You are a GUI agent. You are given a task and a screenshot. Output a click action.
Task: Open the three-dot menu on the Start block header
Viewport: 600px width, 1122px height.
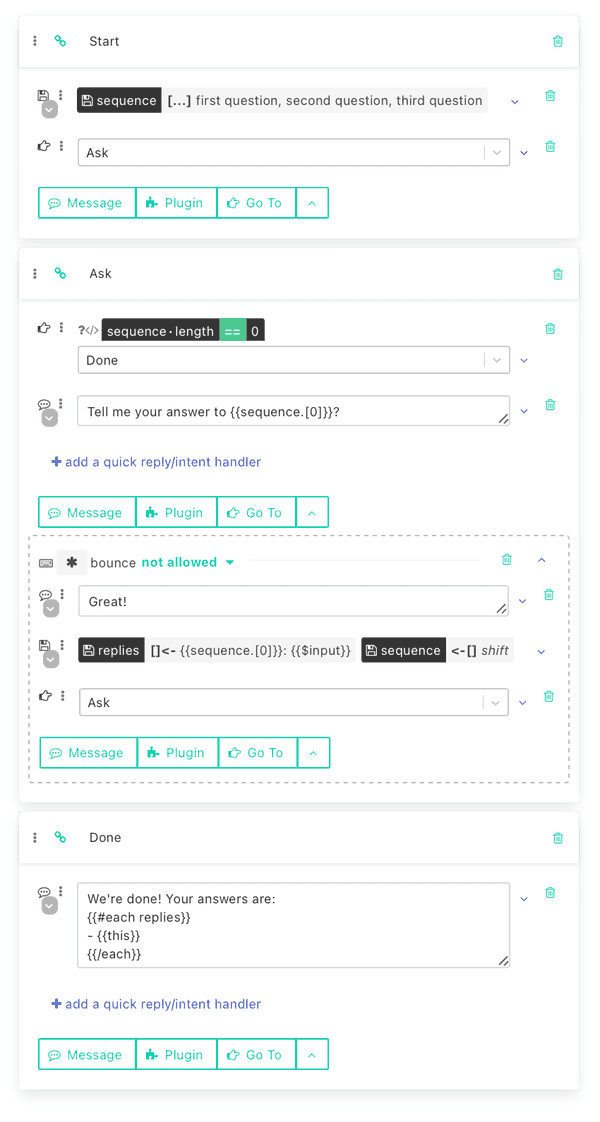pos(34,41)
